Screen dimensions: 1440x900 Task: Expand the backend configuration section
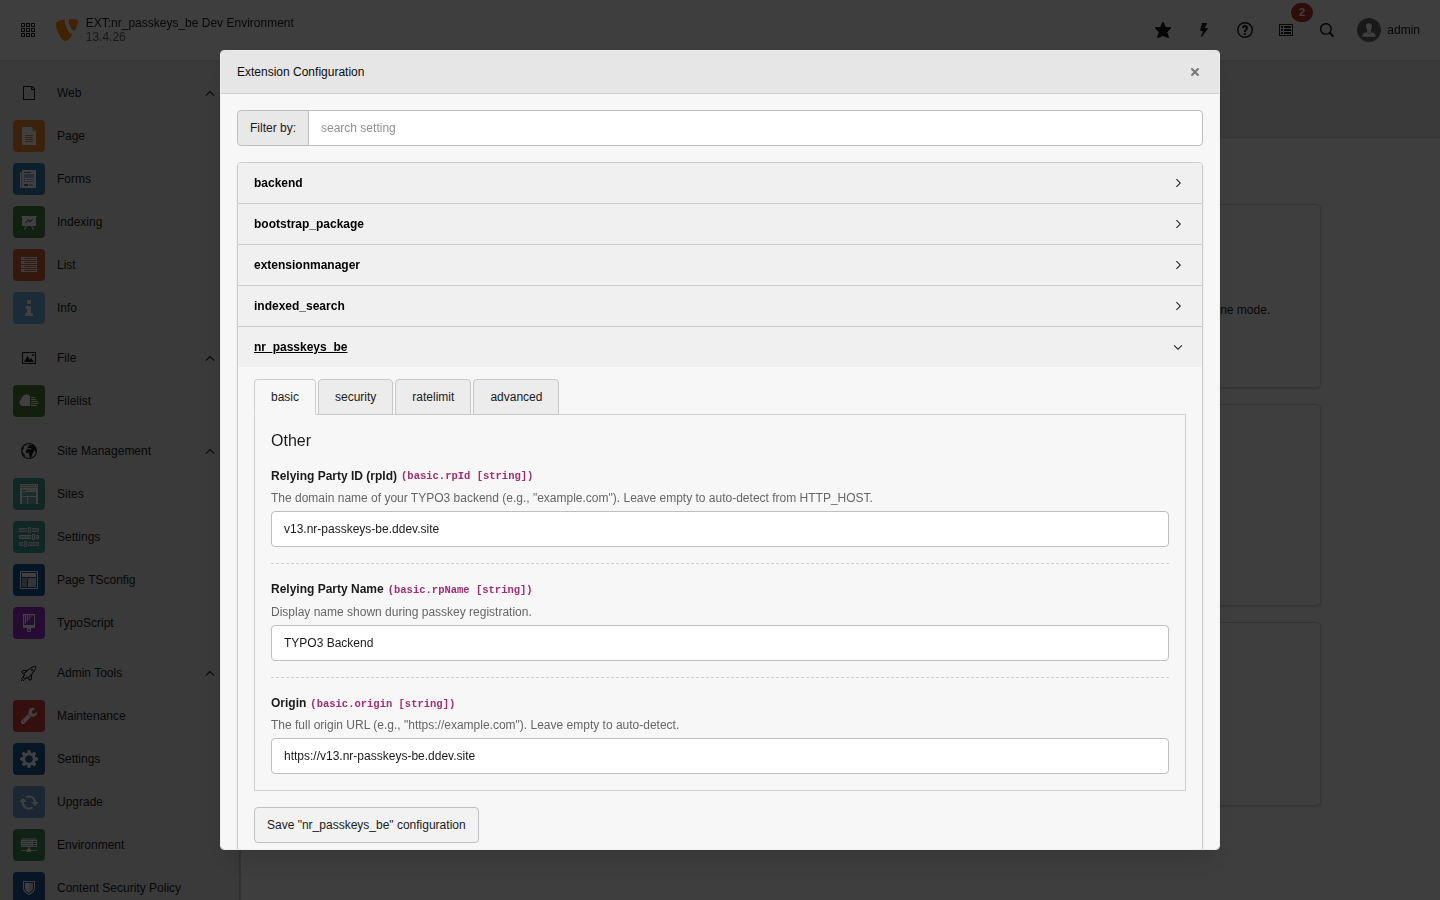(720, 183)
